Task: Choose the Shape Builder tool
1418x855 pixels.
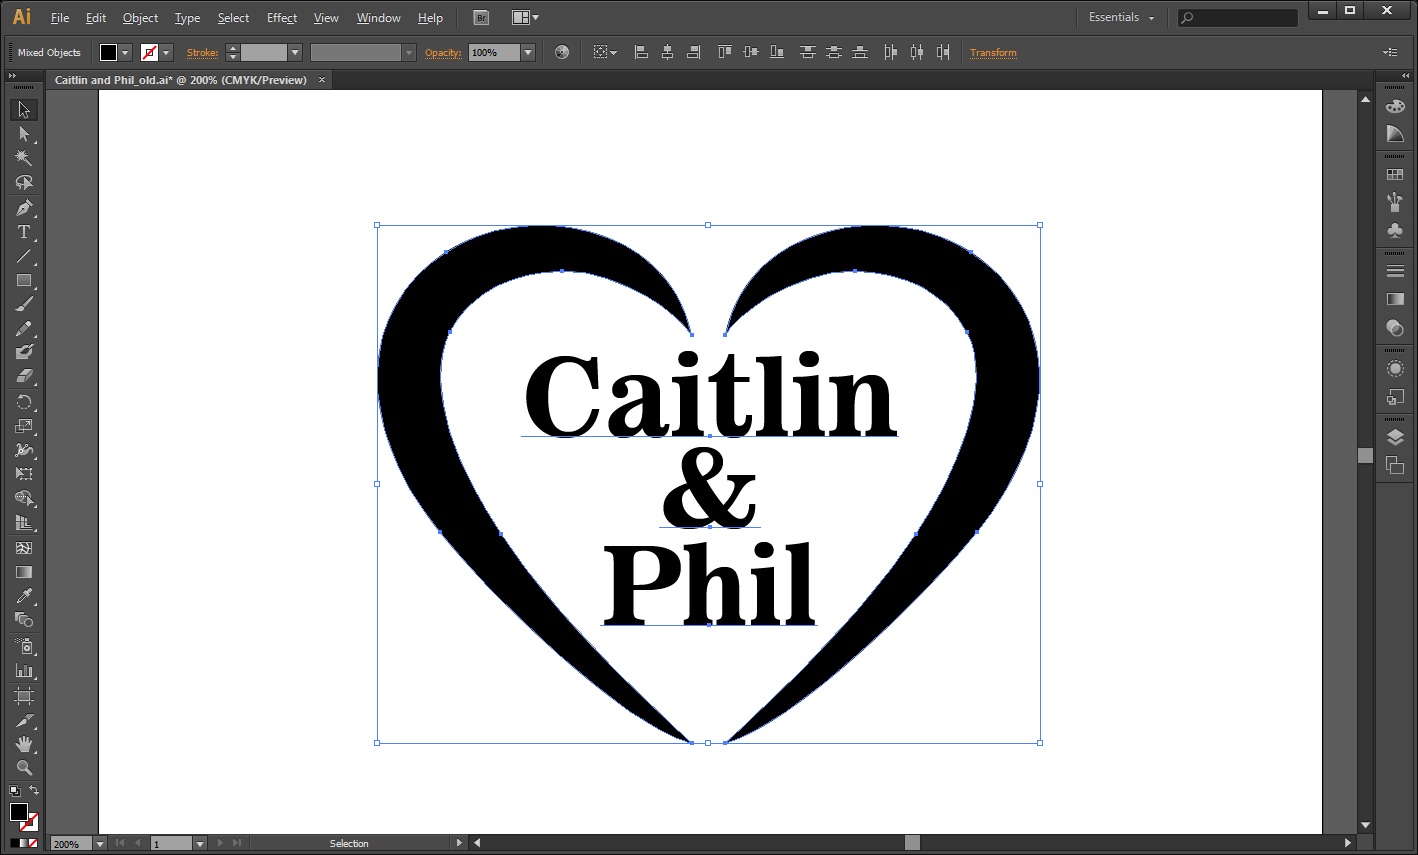Action: pyautogui.click(x=24, y=498)
